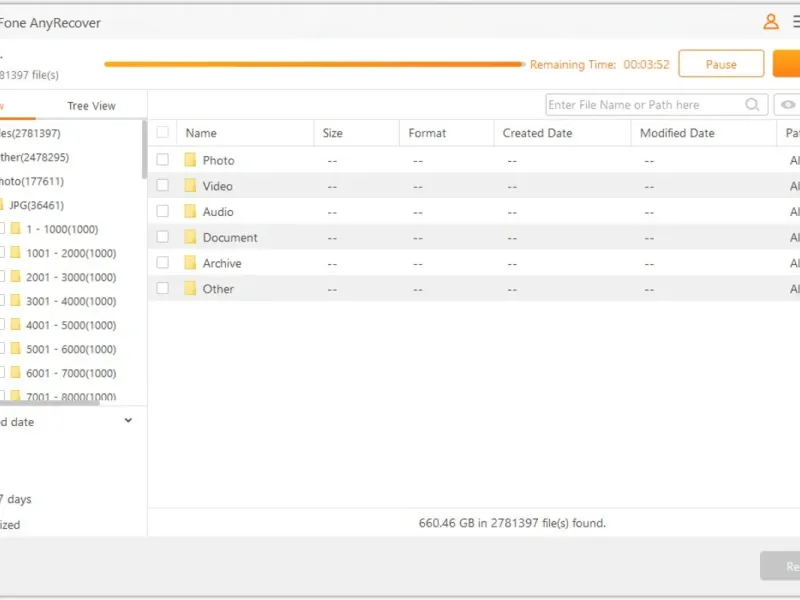Viewport: 800px width, 600px height.
Task: Click folder icon for 3001 - 4000(1000)
Action: [16, 301]
